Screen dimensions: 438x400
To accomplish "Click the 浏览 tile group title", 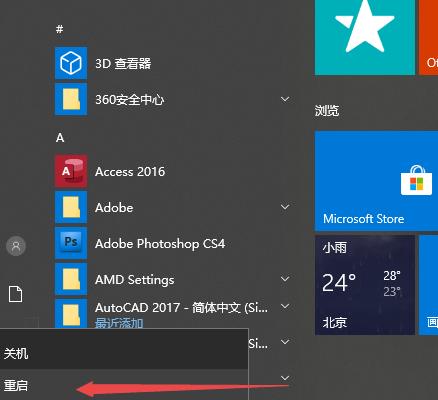I will (327, 110).
